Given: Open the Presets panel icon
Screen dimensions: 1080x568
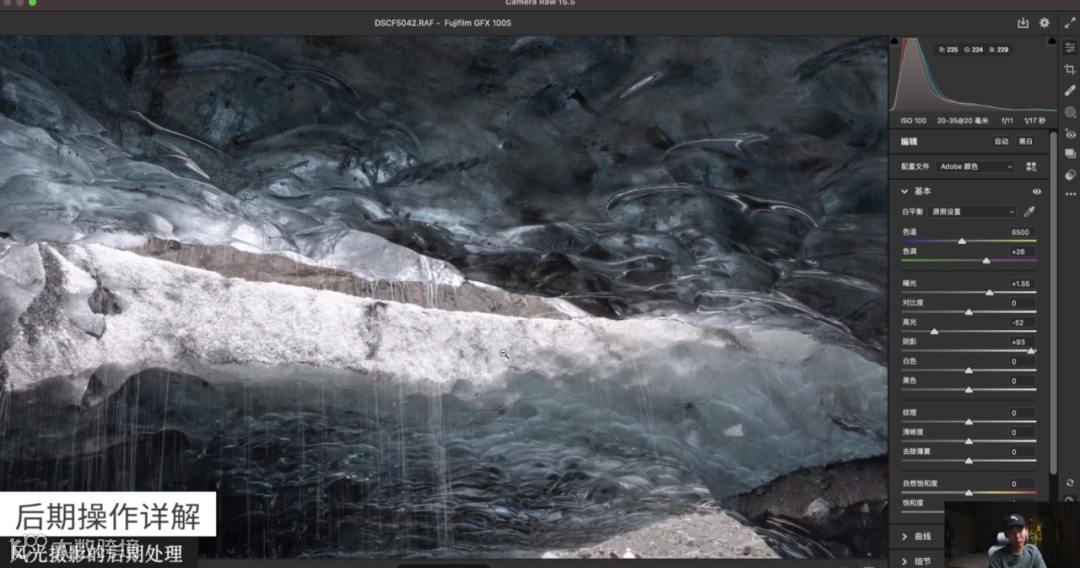Looking at the screenshot, I should click(1070, 175).
